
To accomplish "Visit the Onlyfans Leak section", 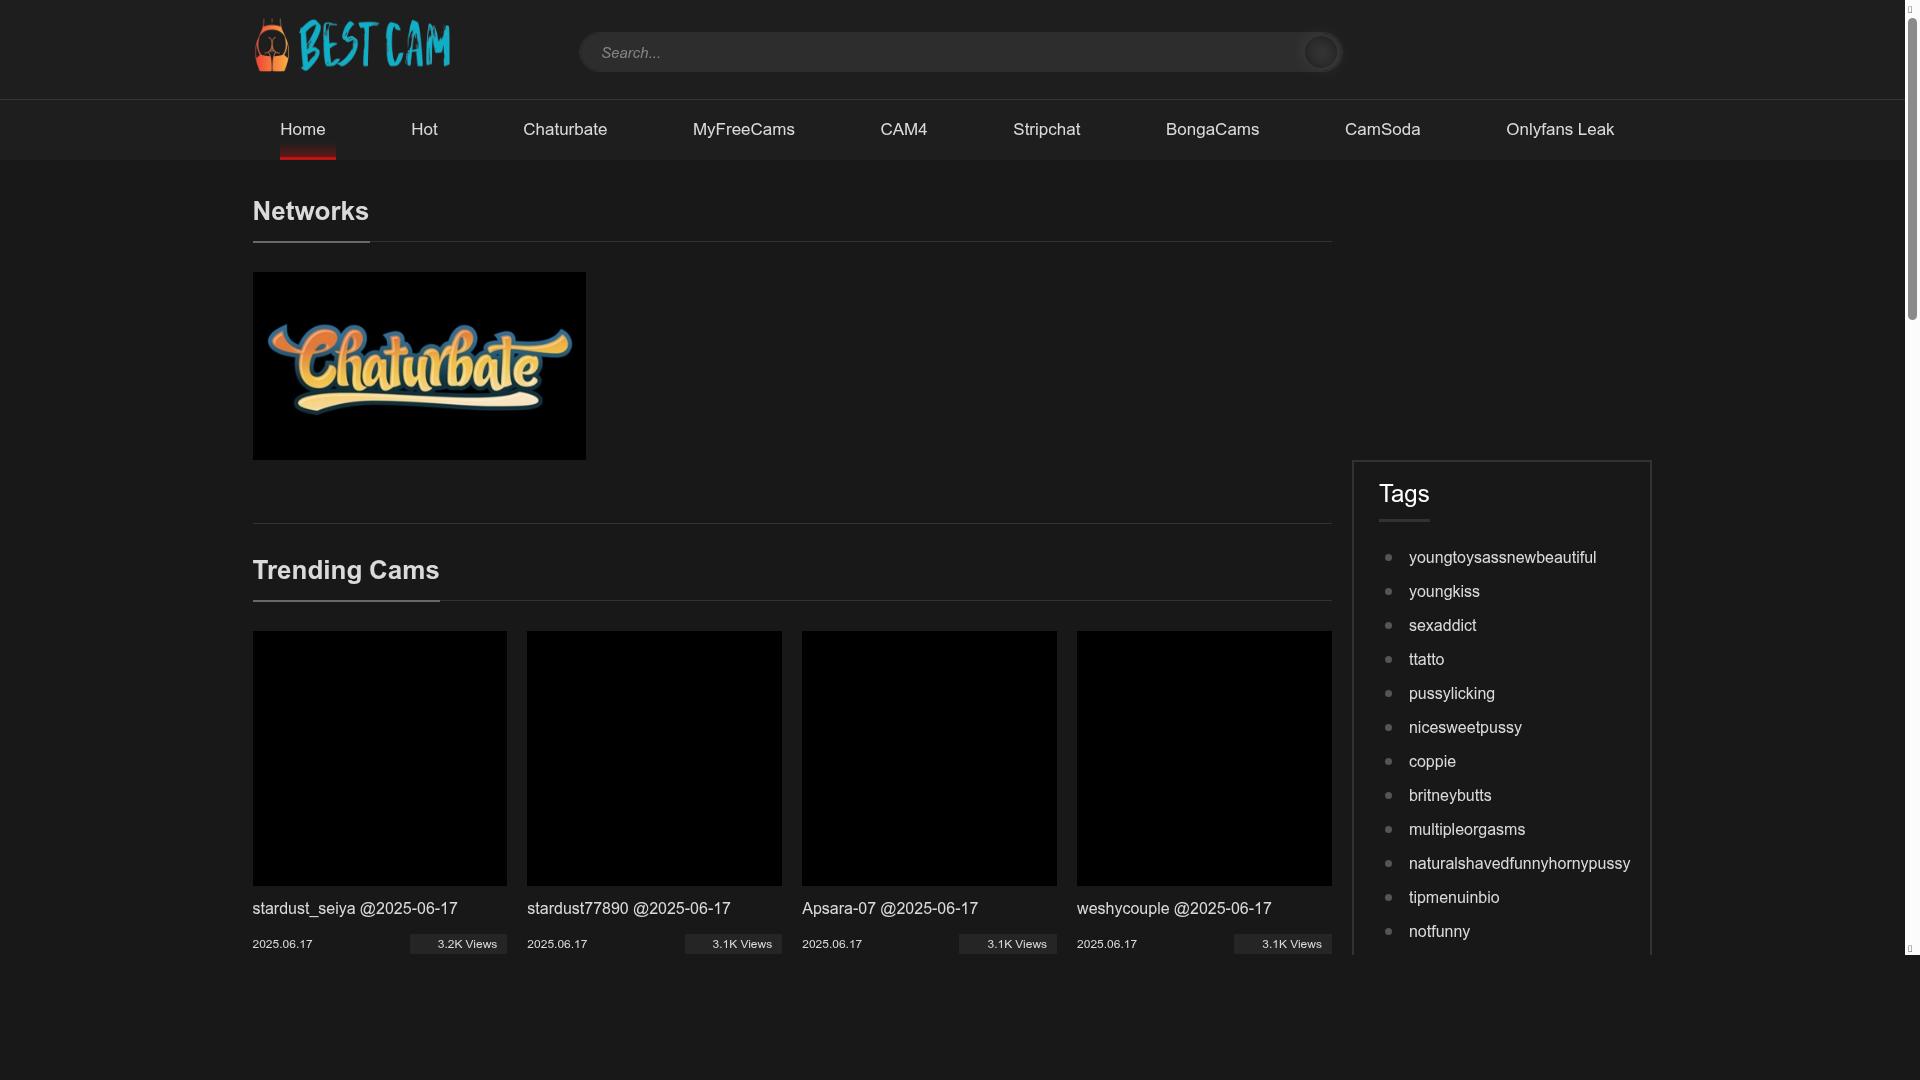I will [x=1559, y=129].
